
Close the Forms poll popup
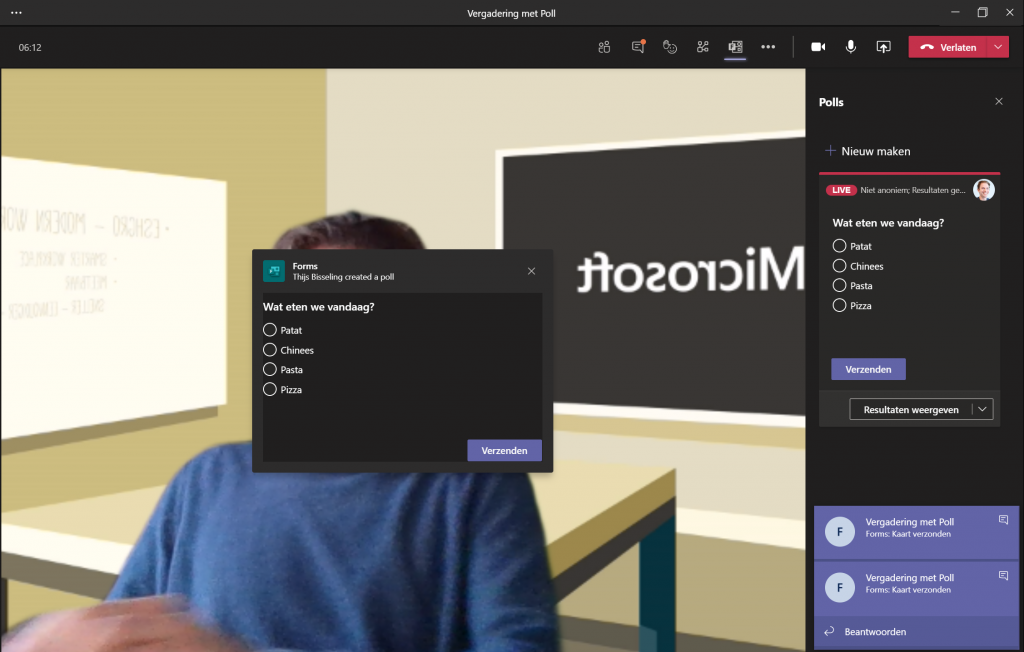pos(532,271)
